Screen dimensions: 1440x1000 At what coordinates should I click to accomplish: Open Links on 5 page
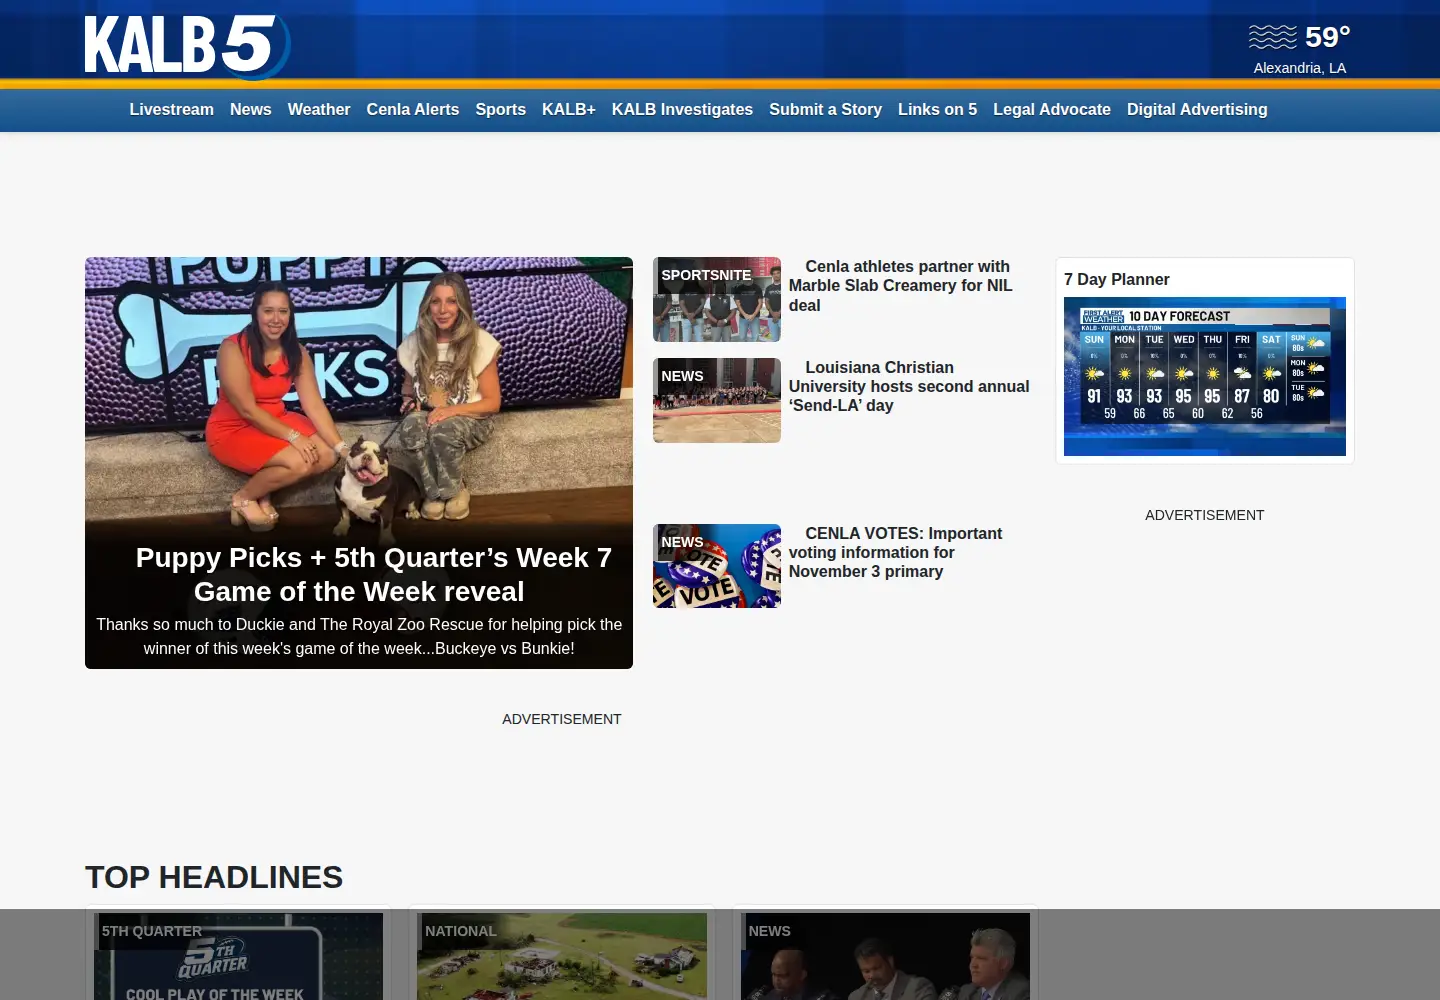[x=937, y=109]
